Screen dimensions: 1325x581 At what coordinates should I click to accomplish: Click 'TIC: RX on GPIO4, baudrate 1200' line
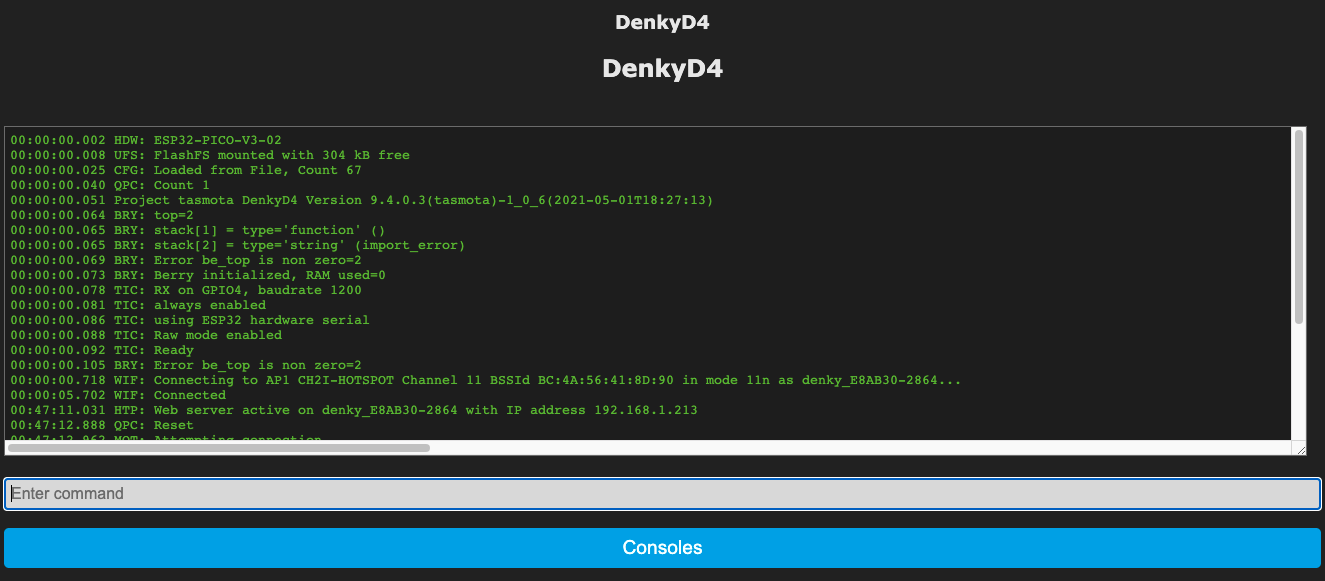[x=186, y=290]
